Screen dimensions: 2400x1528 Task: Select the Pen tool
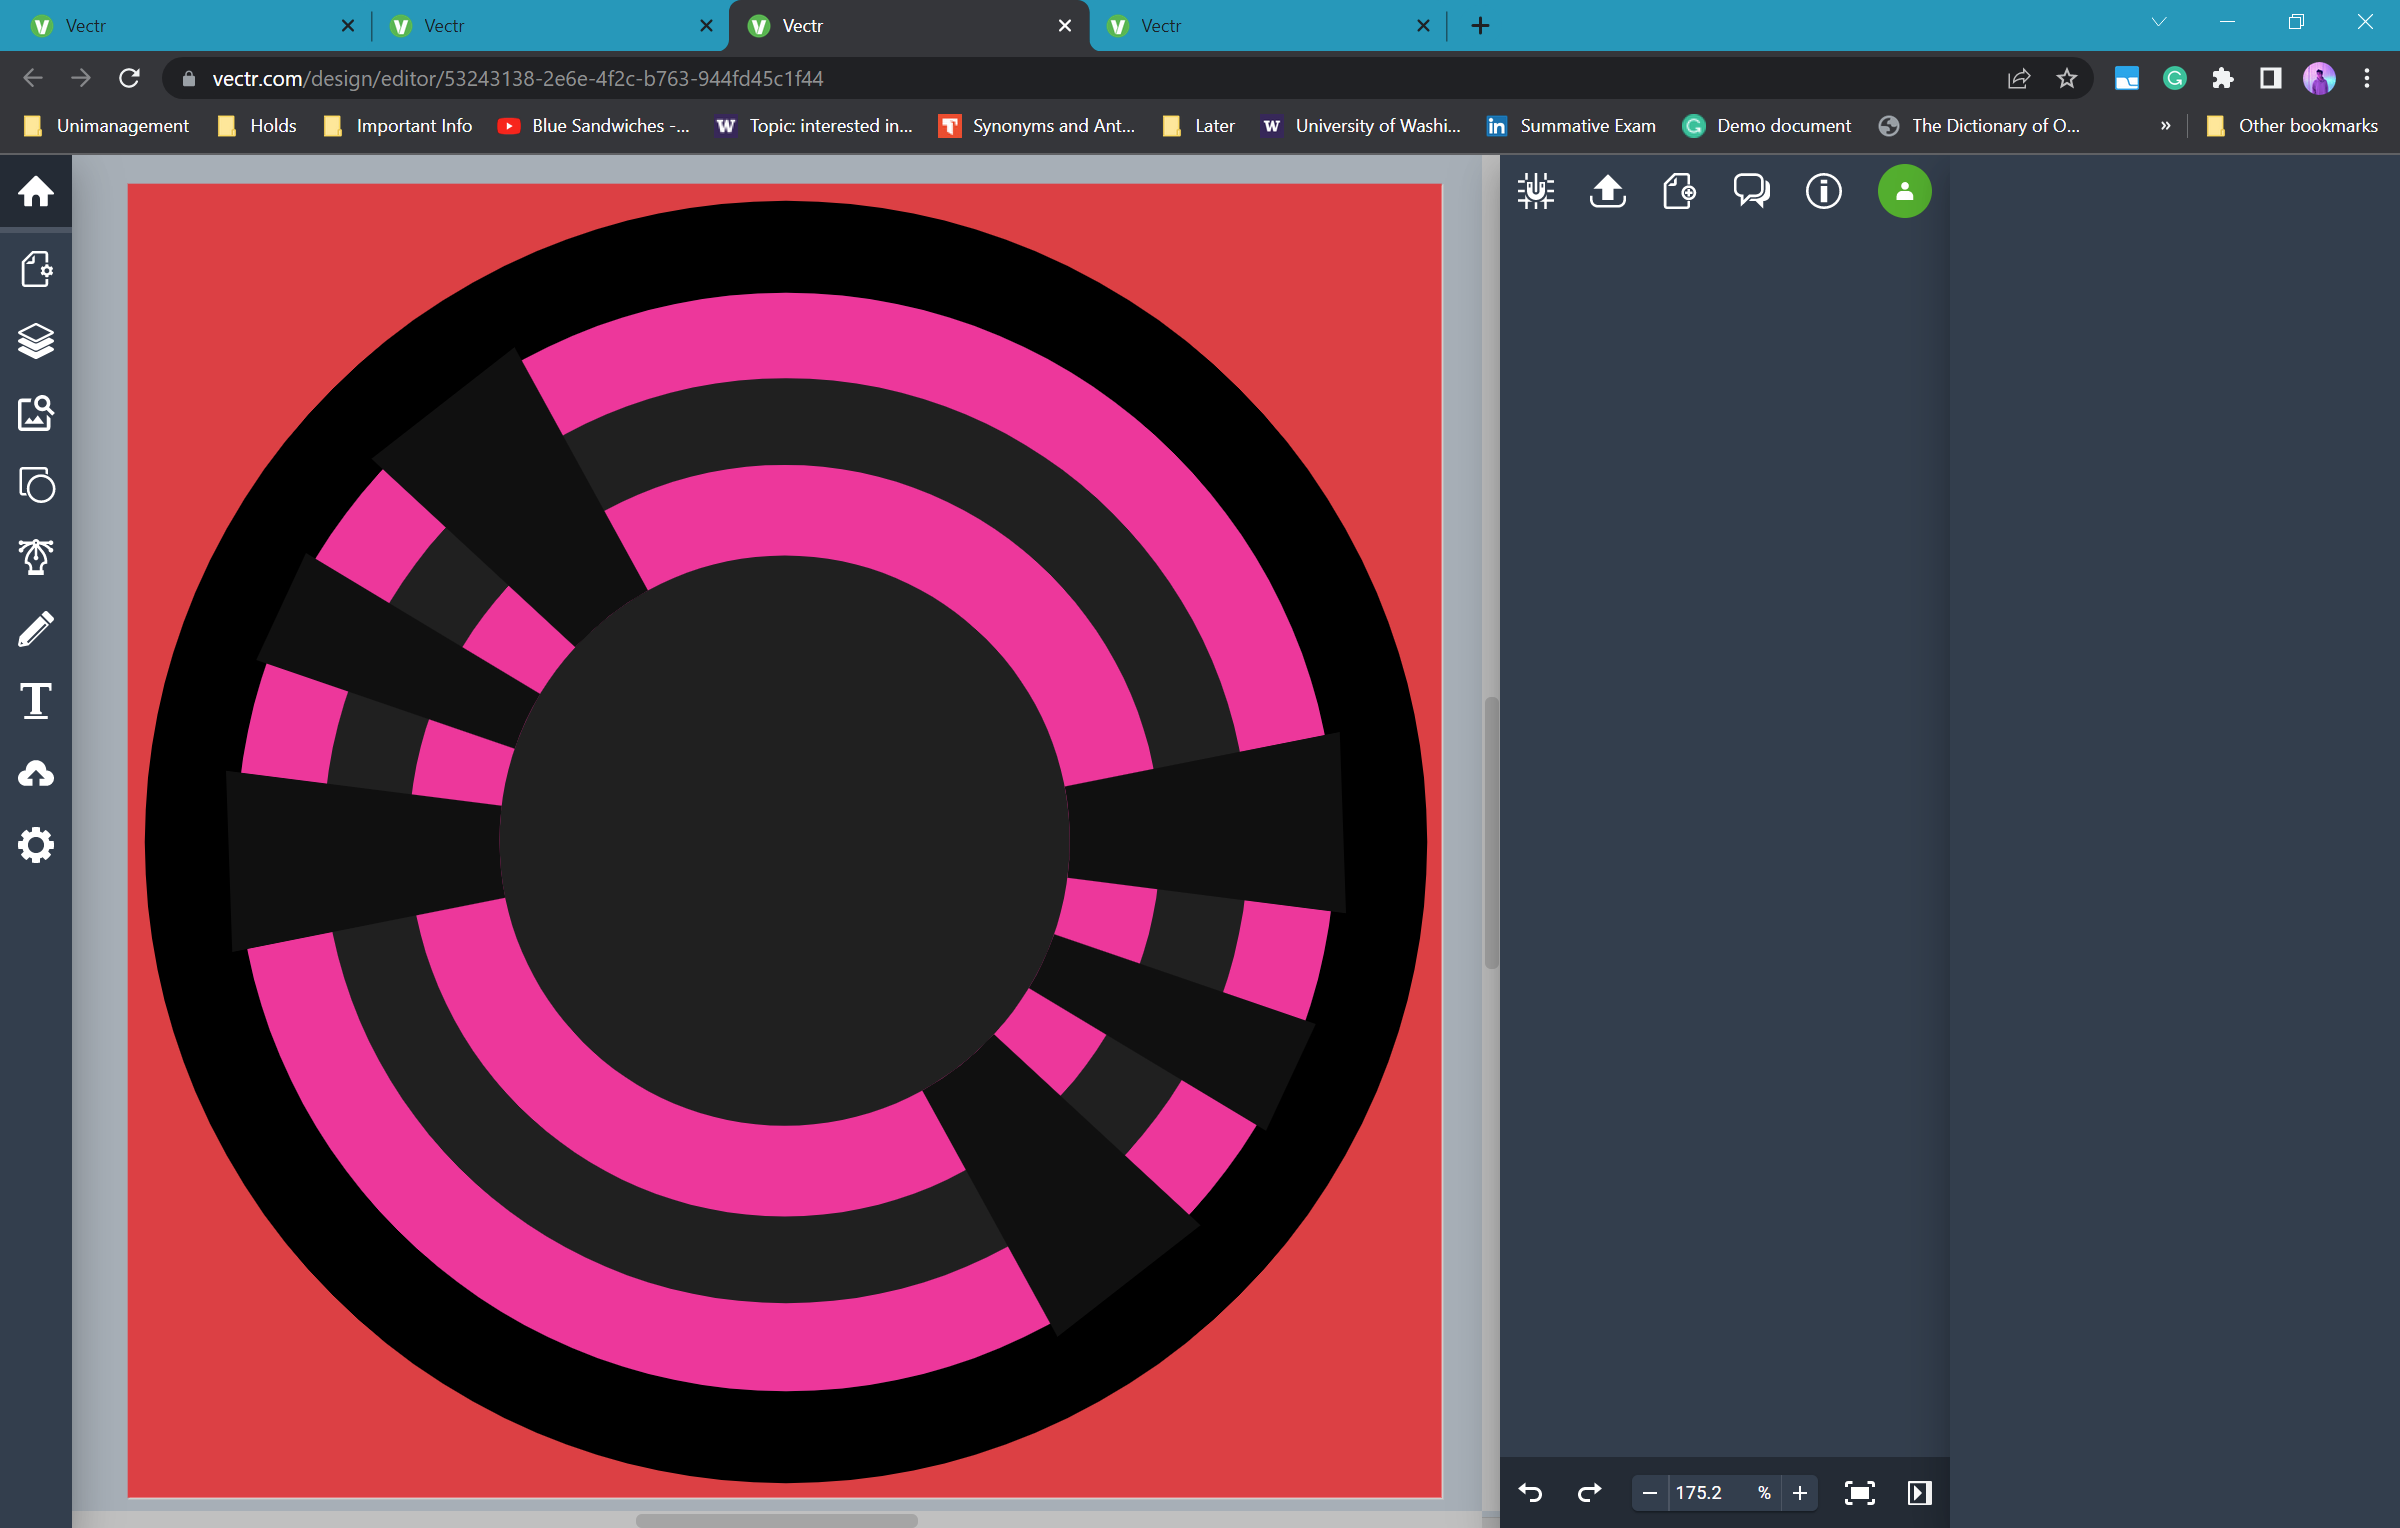pos(36,557)
